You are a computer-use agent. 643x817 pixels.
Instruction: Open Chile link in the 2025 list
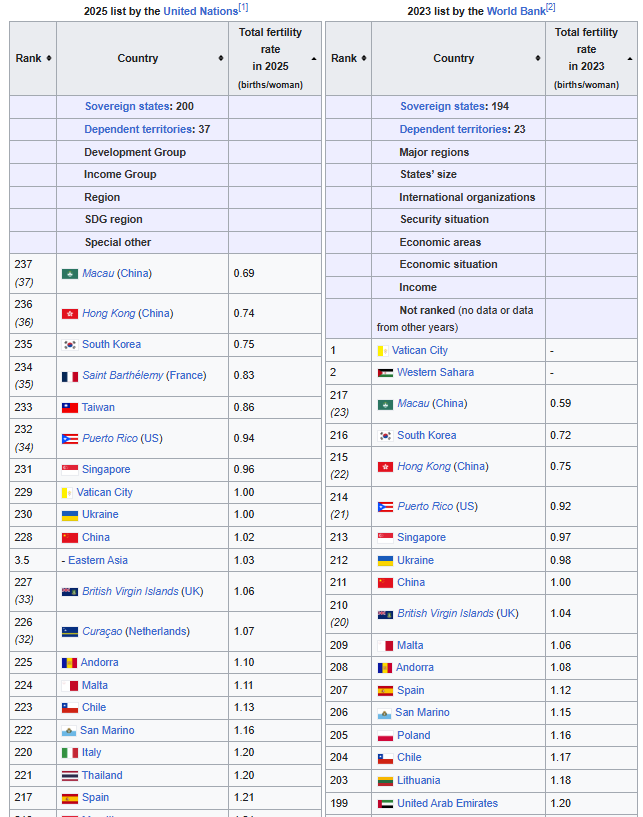click(94, 708)
